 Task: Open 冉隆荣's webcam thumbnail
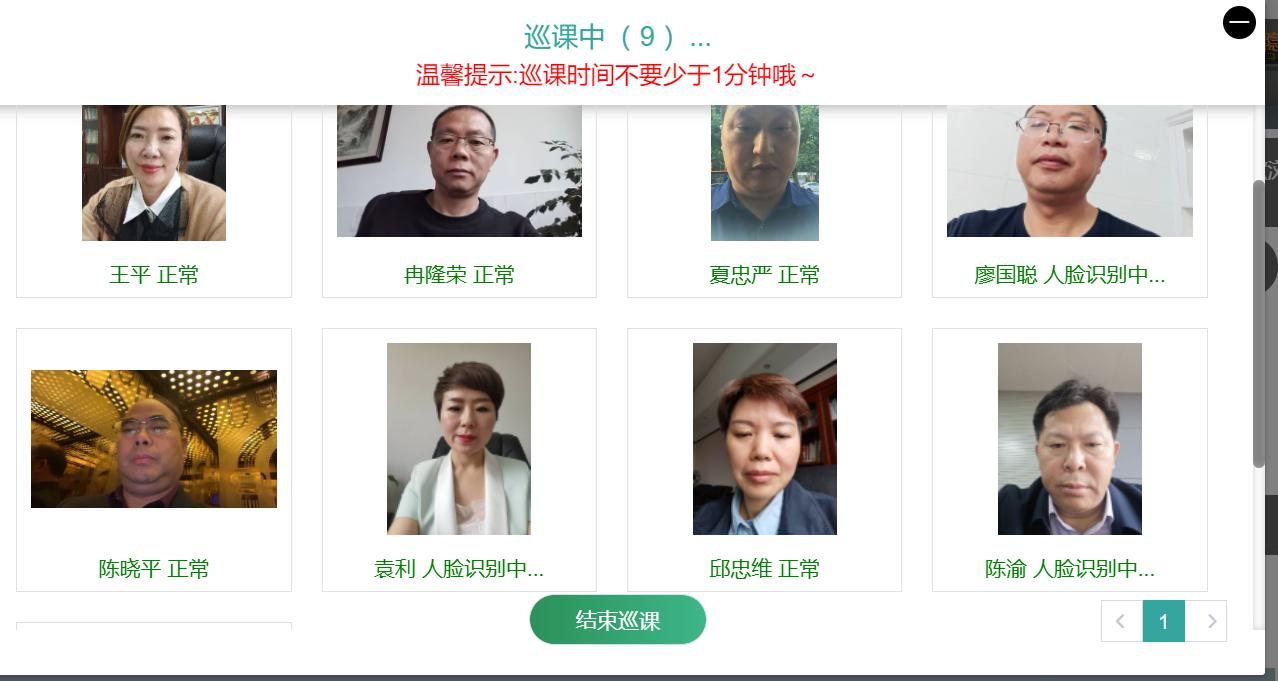(x=459, y=170)
